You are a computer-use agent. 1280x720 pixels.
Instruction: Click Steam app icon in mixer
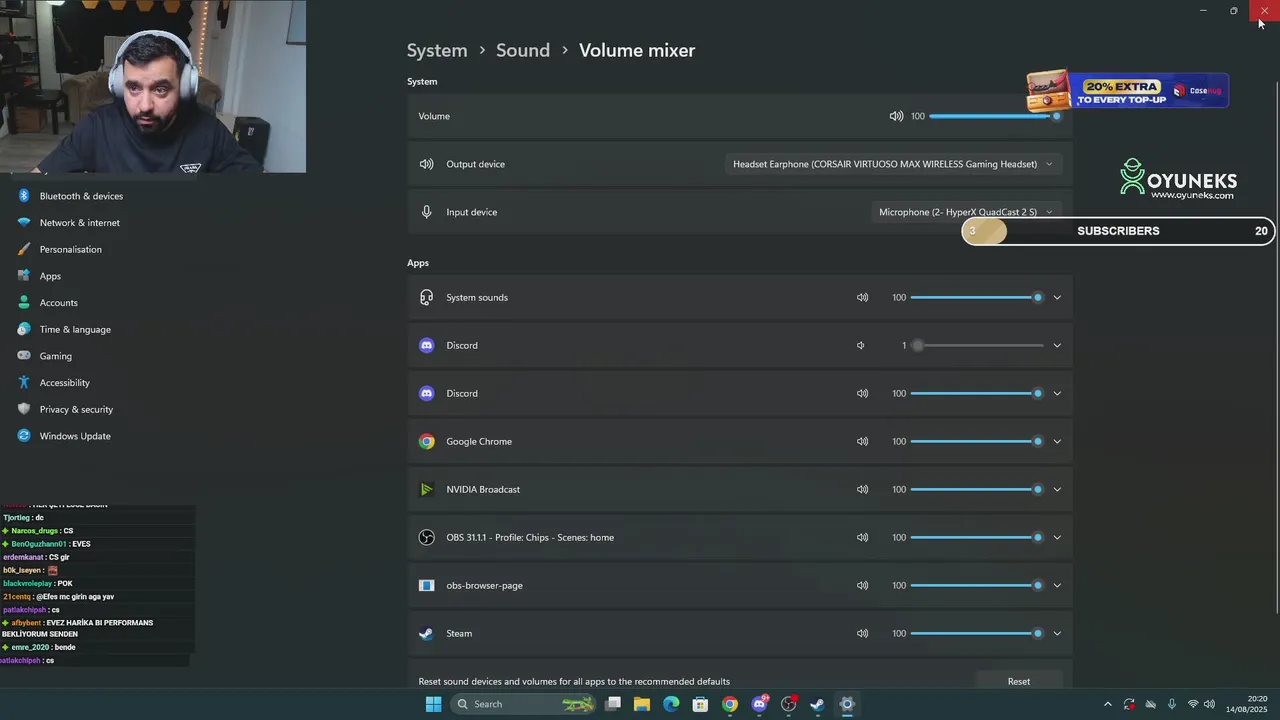click(427, 633)
